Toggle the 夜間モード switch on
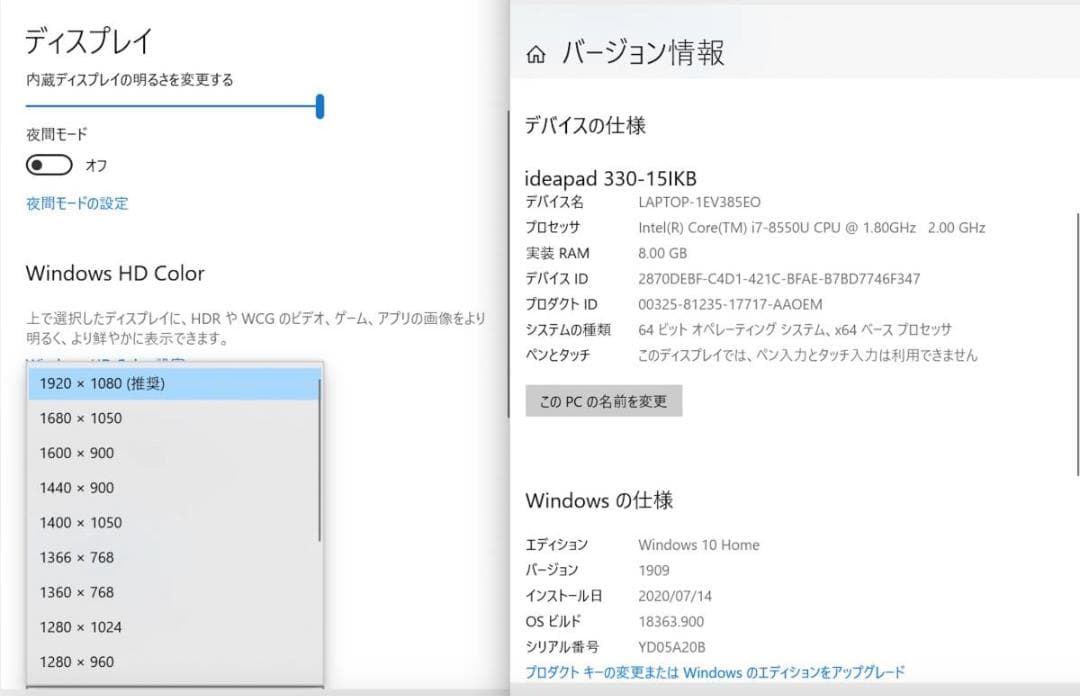Viewport: 1080px width, 696px height. click(47, 164)
